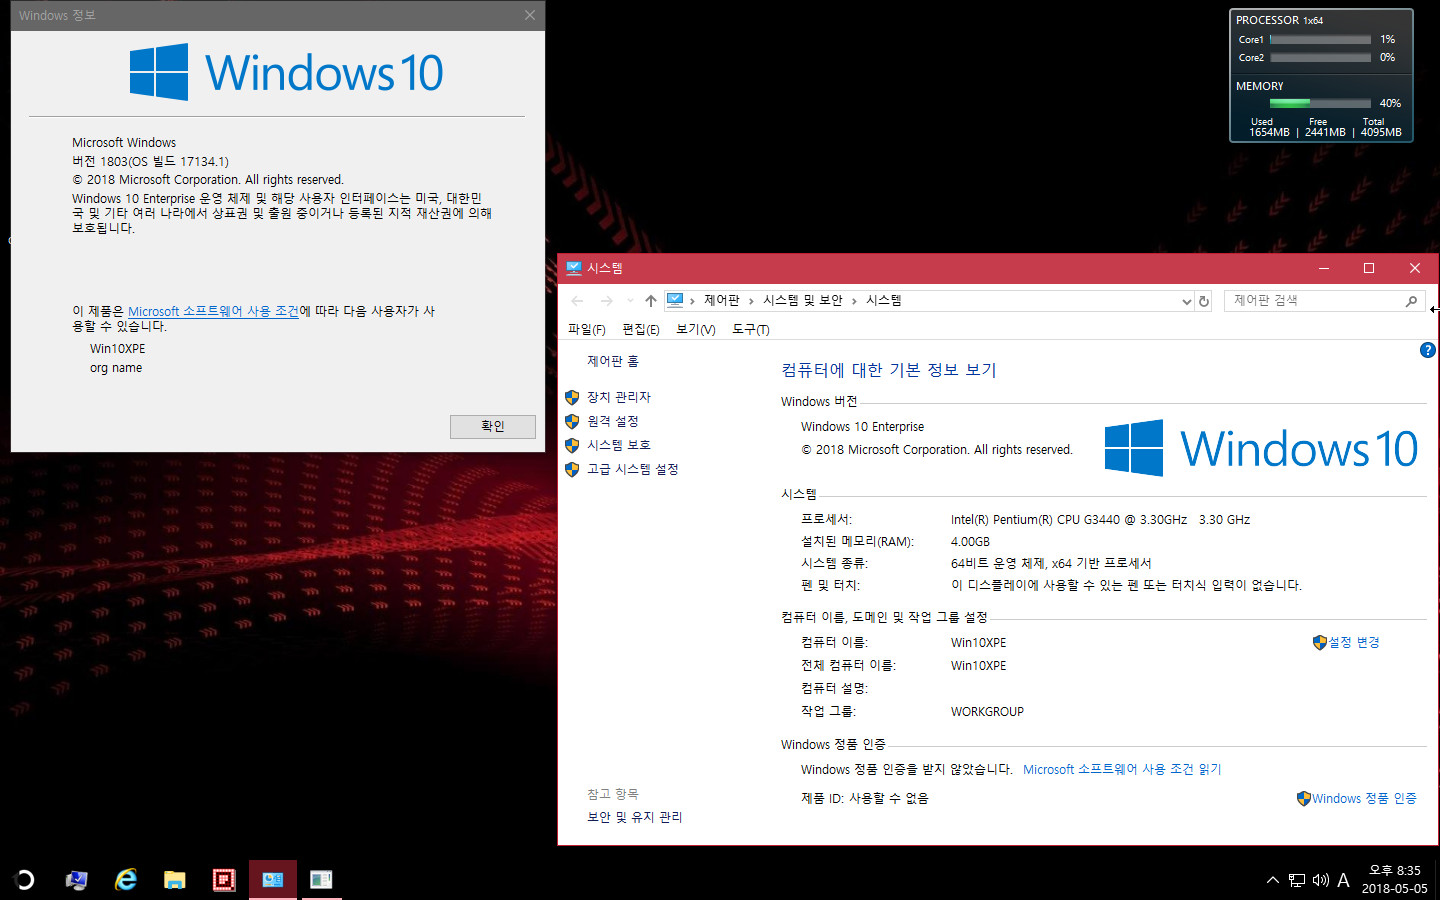Screen dimensions: 1440x900
Task: Click the memory usage bar in gadget
Action: pyautogui.click(x=1320, y=103)
